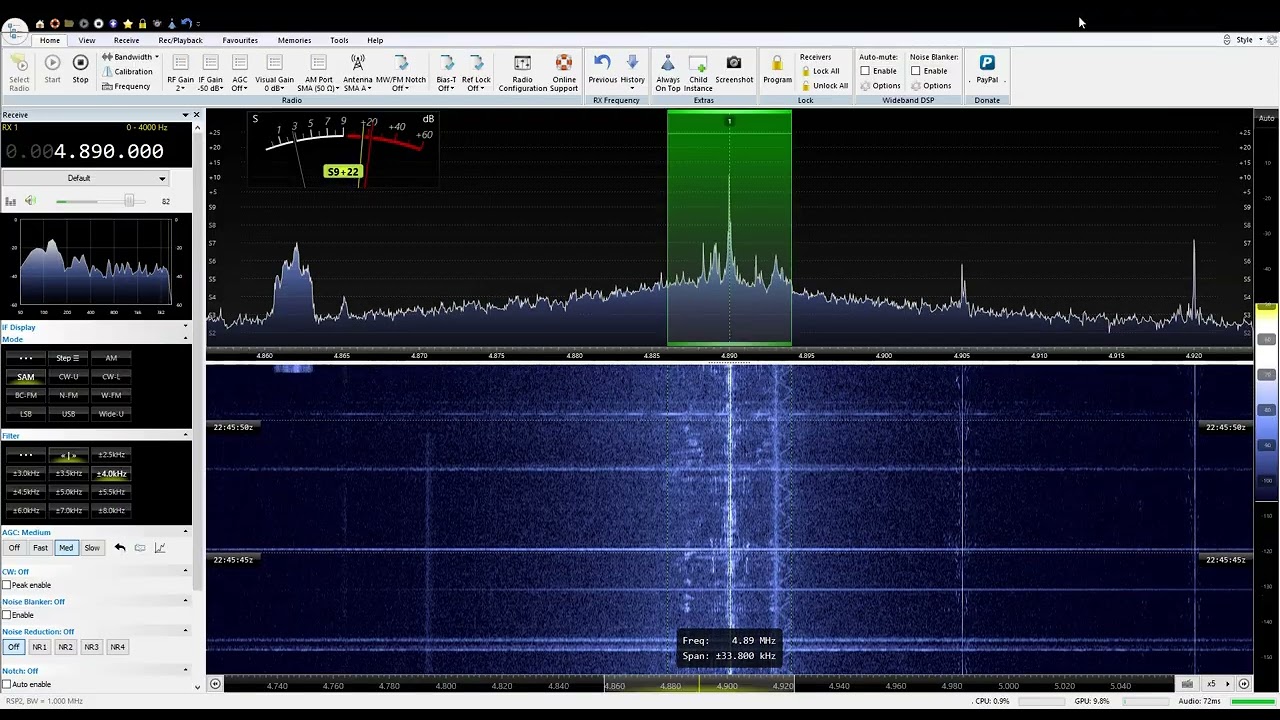Image resolution: width=1280 pixels, height=720 pixels.
Task: Switch to the Rec/Playback tab
Action: (x=180, y=40)
